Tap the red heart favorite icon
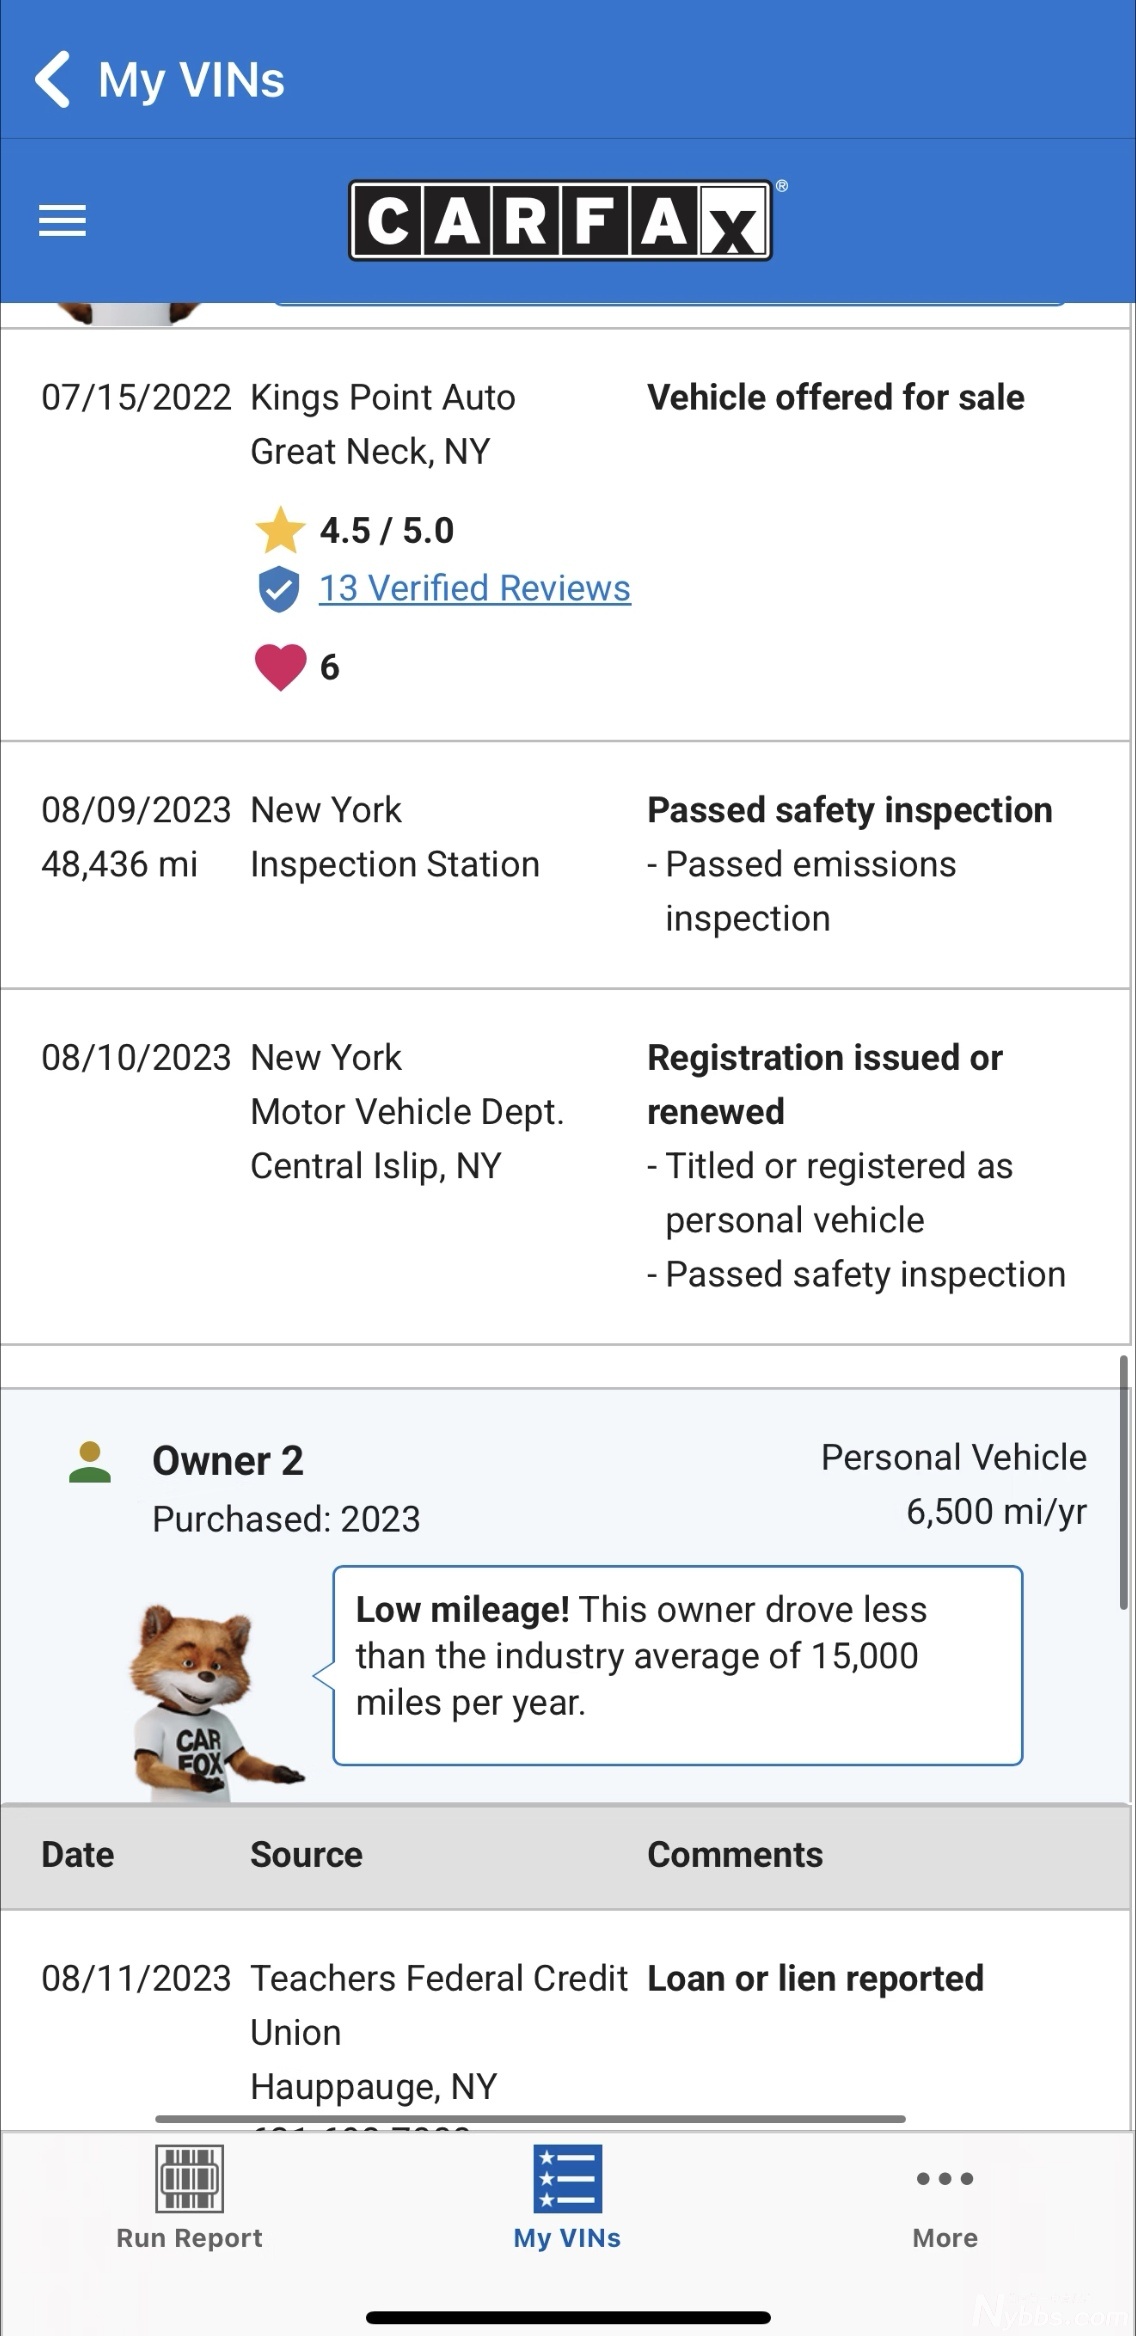 (x=280, y=667)
